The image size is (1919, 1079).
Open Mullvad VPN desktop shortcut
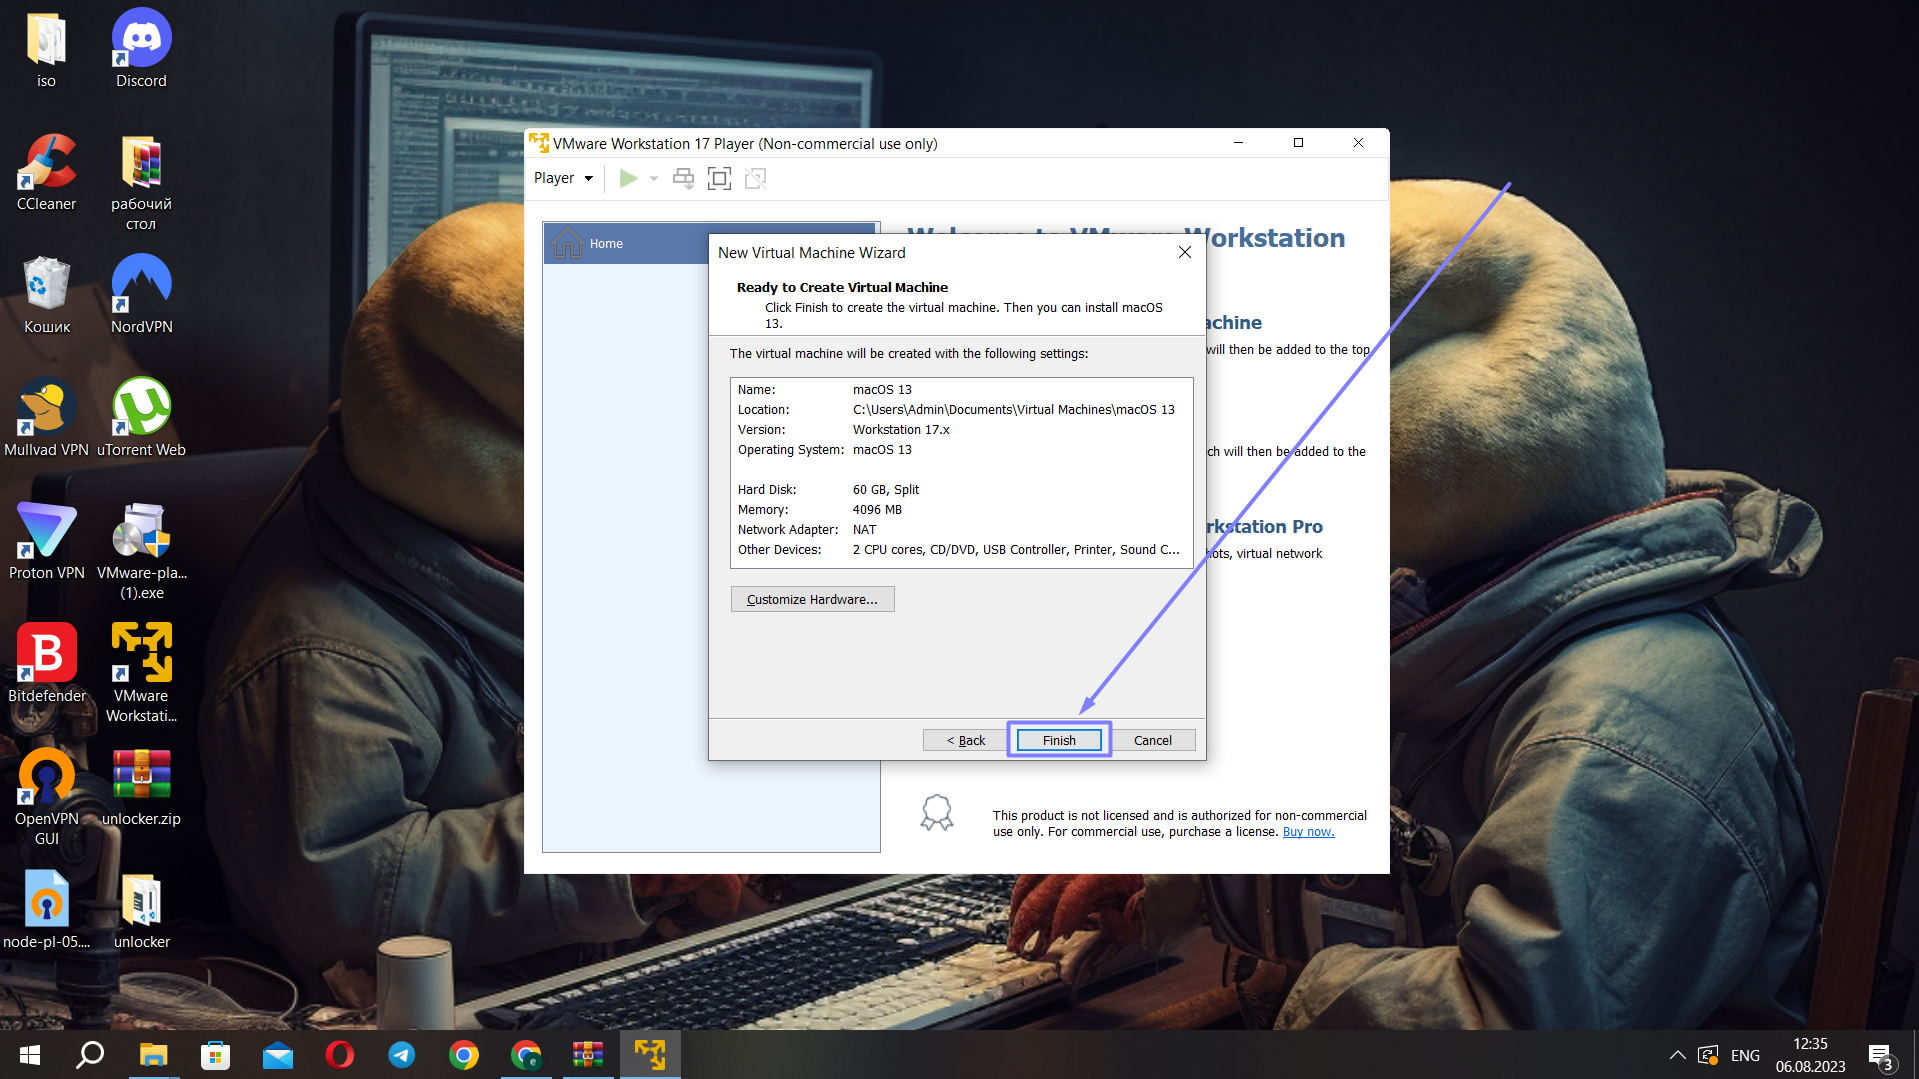[x=46, y=418]
